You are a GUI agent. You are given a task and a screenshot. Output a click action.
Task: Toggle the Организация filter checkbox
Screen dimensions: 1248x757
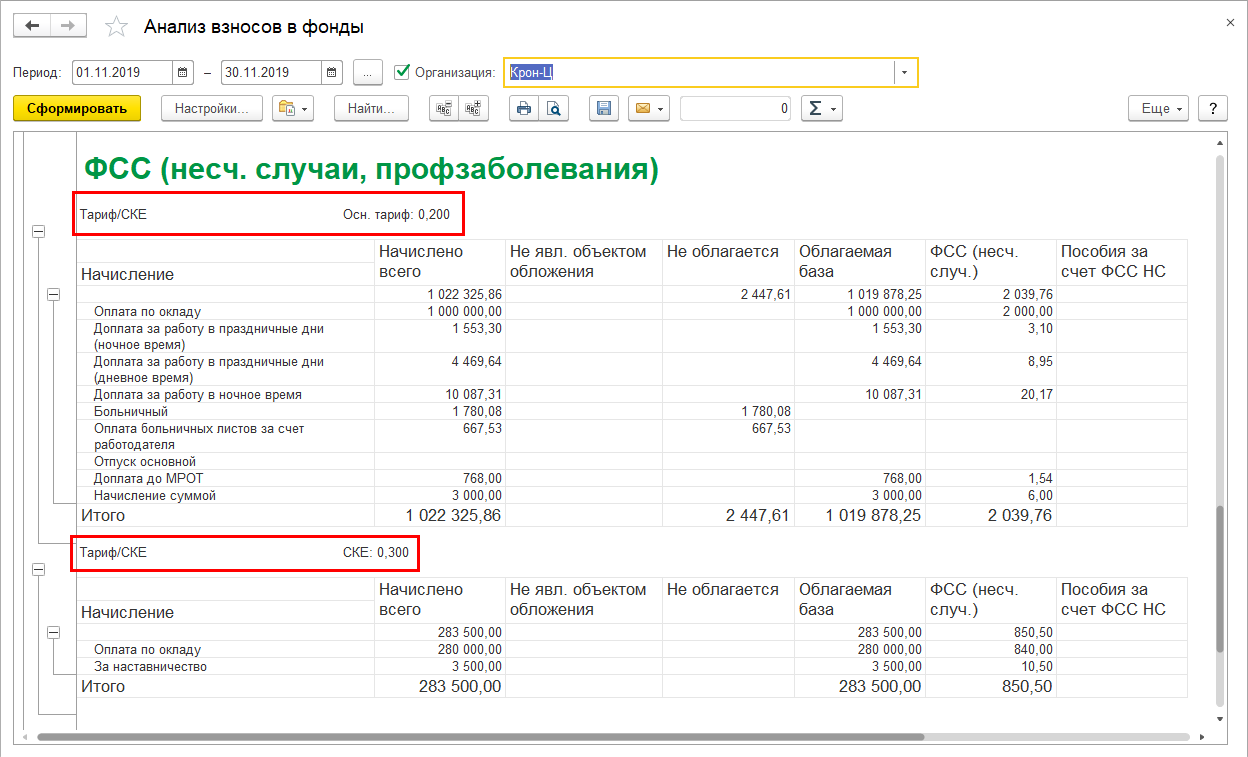[x=402, y=72]
